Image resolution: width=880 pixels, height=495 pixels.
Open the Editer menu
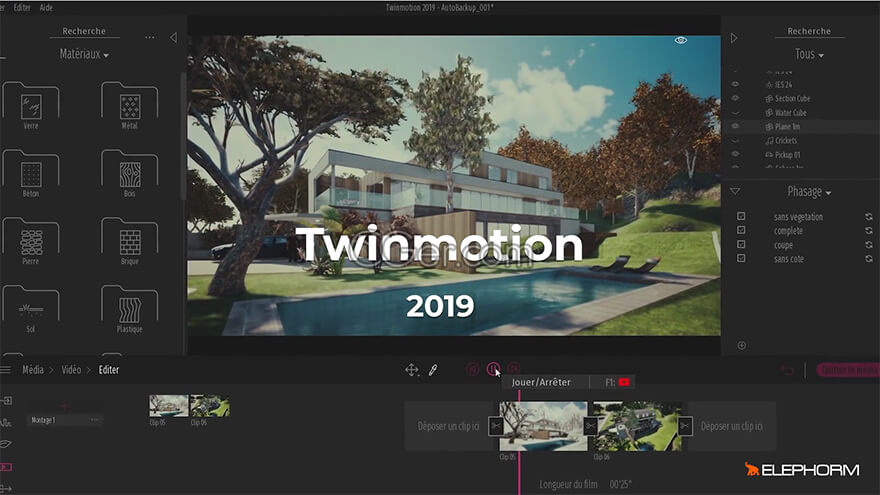pyautogui.click(x=22, y=7)
